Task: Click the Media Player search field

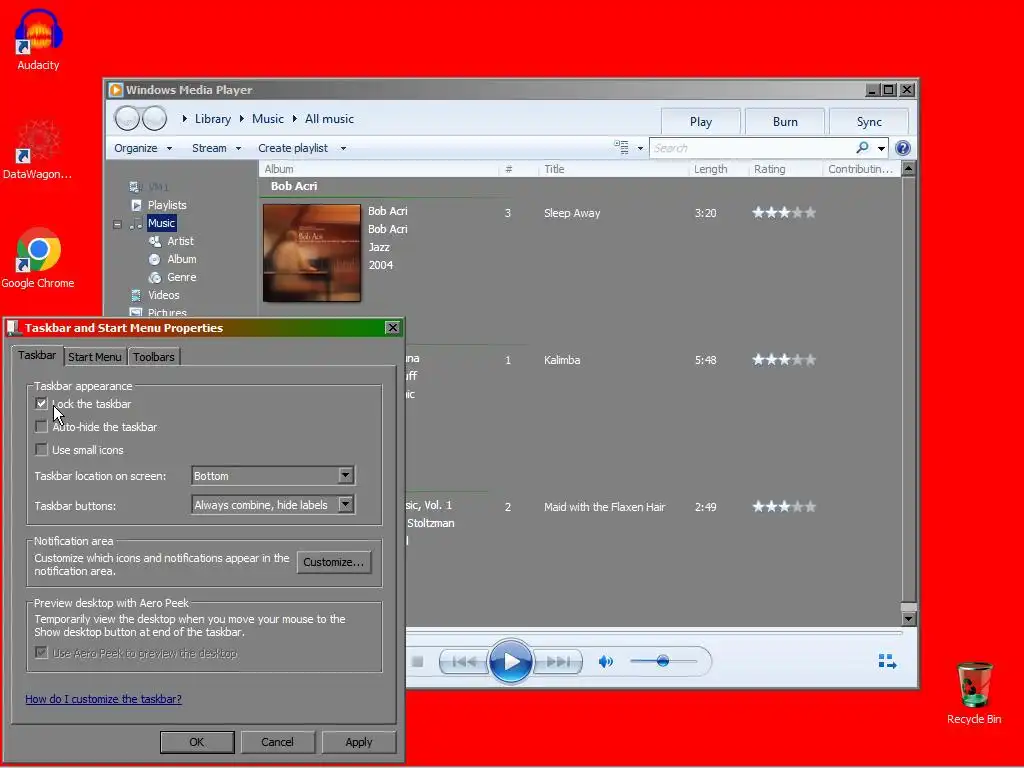Action: [x=751, y=148]
